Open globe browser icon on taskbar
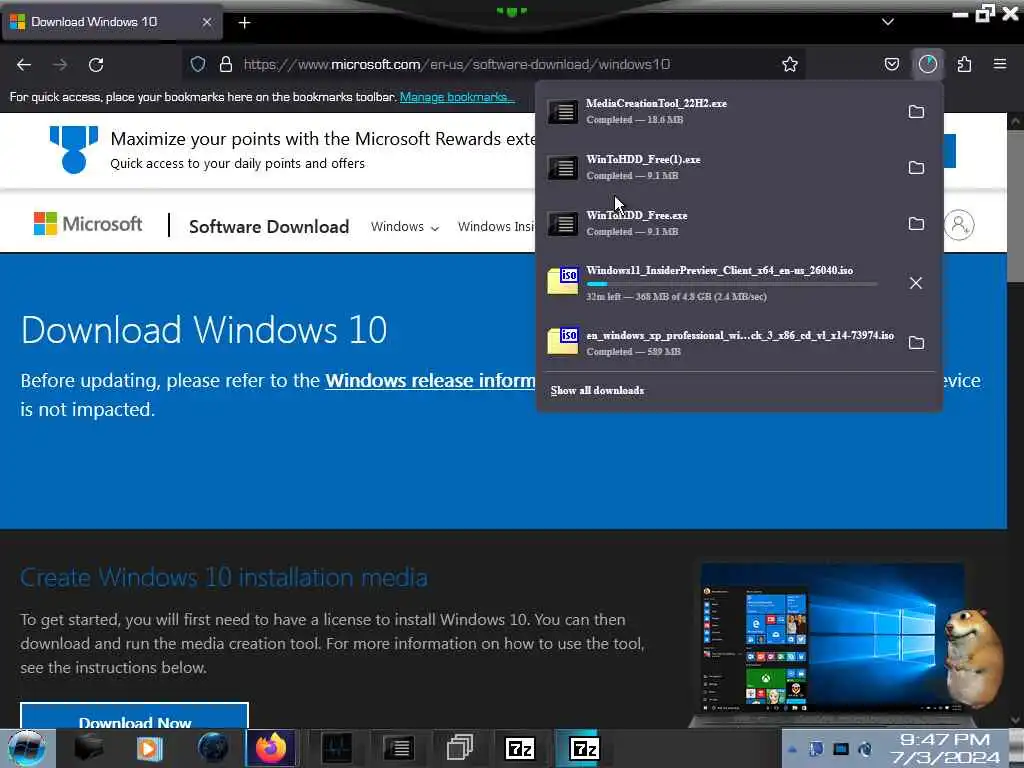The height and width of the screenshot is (768, 1024). [x=213, y=748]
